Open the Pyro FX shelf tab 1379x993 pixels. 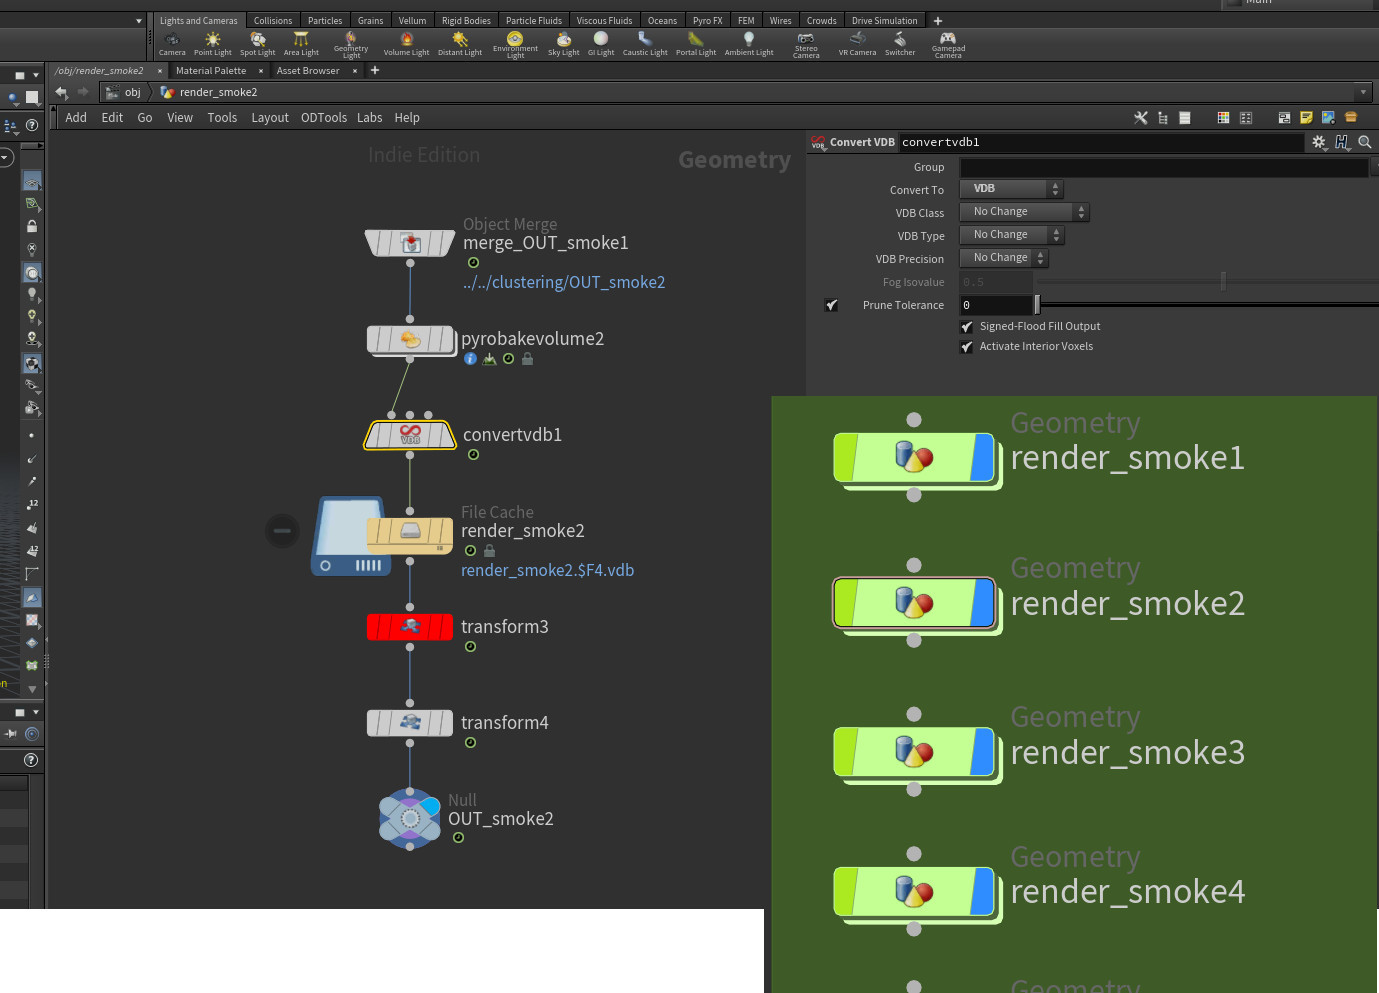707,21
